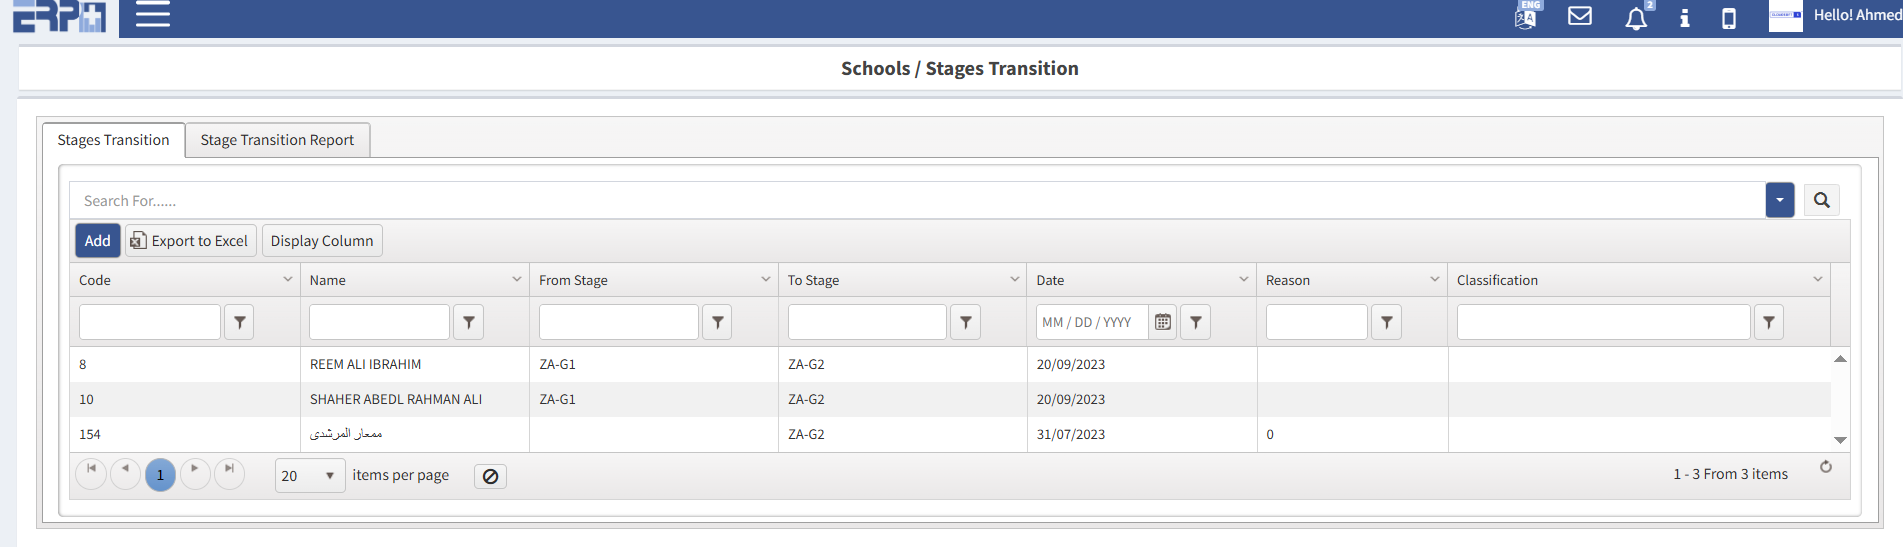Click the info icon in header
Viewport: 1903px width, 547px height.
(1684, 18)
